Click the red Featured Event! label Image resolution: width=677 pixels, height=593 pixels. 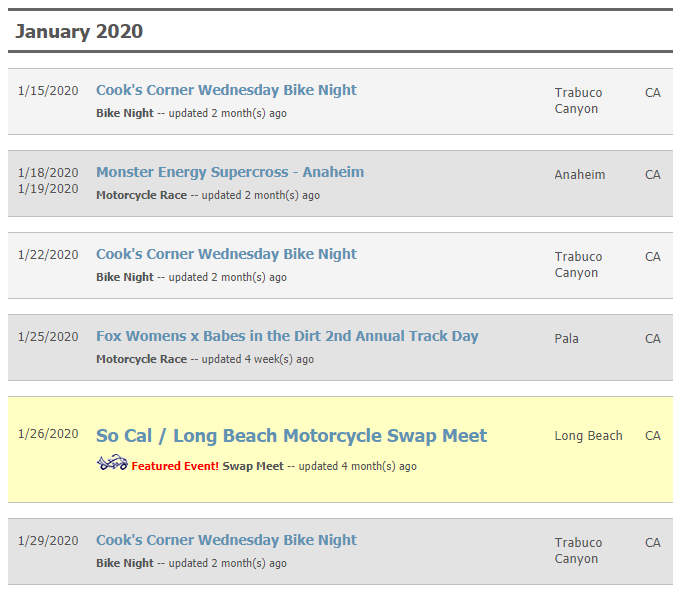pyautogui.click(x=175, y=466)
